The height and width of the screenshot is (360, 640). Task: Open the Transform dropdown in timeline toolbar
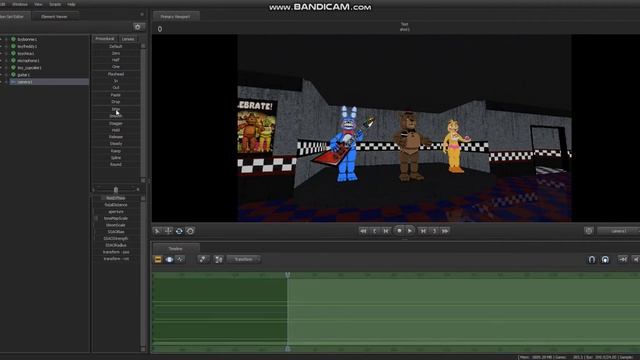[x=244, y=260]
